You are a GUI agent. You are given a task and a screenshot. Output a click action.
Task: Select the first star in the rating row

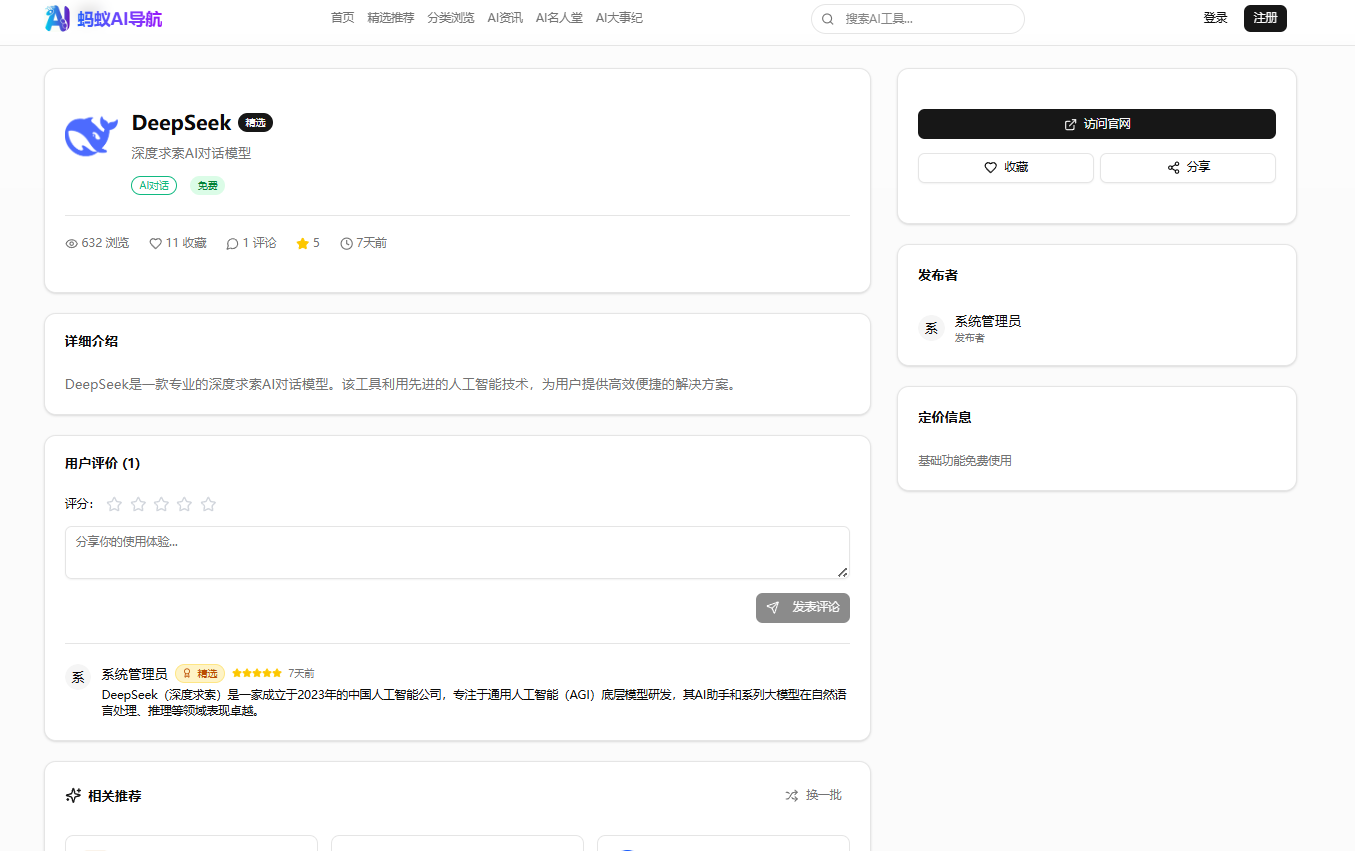[114, 504]
